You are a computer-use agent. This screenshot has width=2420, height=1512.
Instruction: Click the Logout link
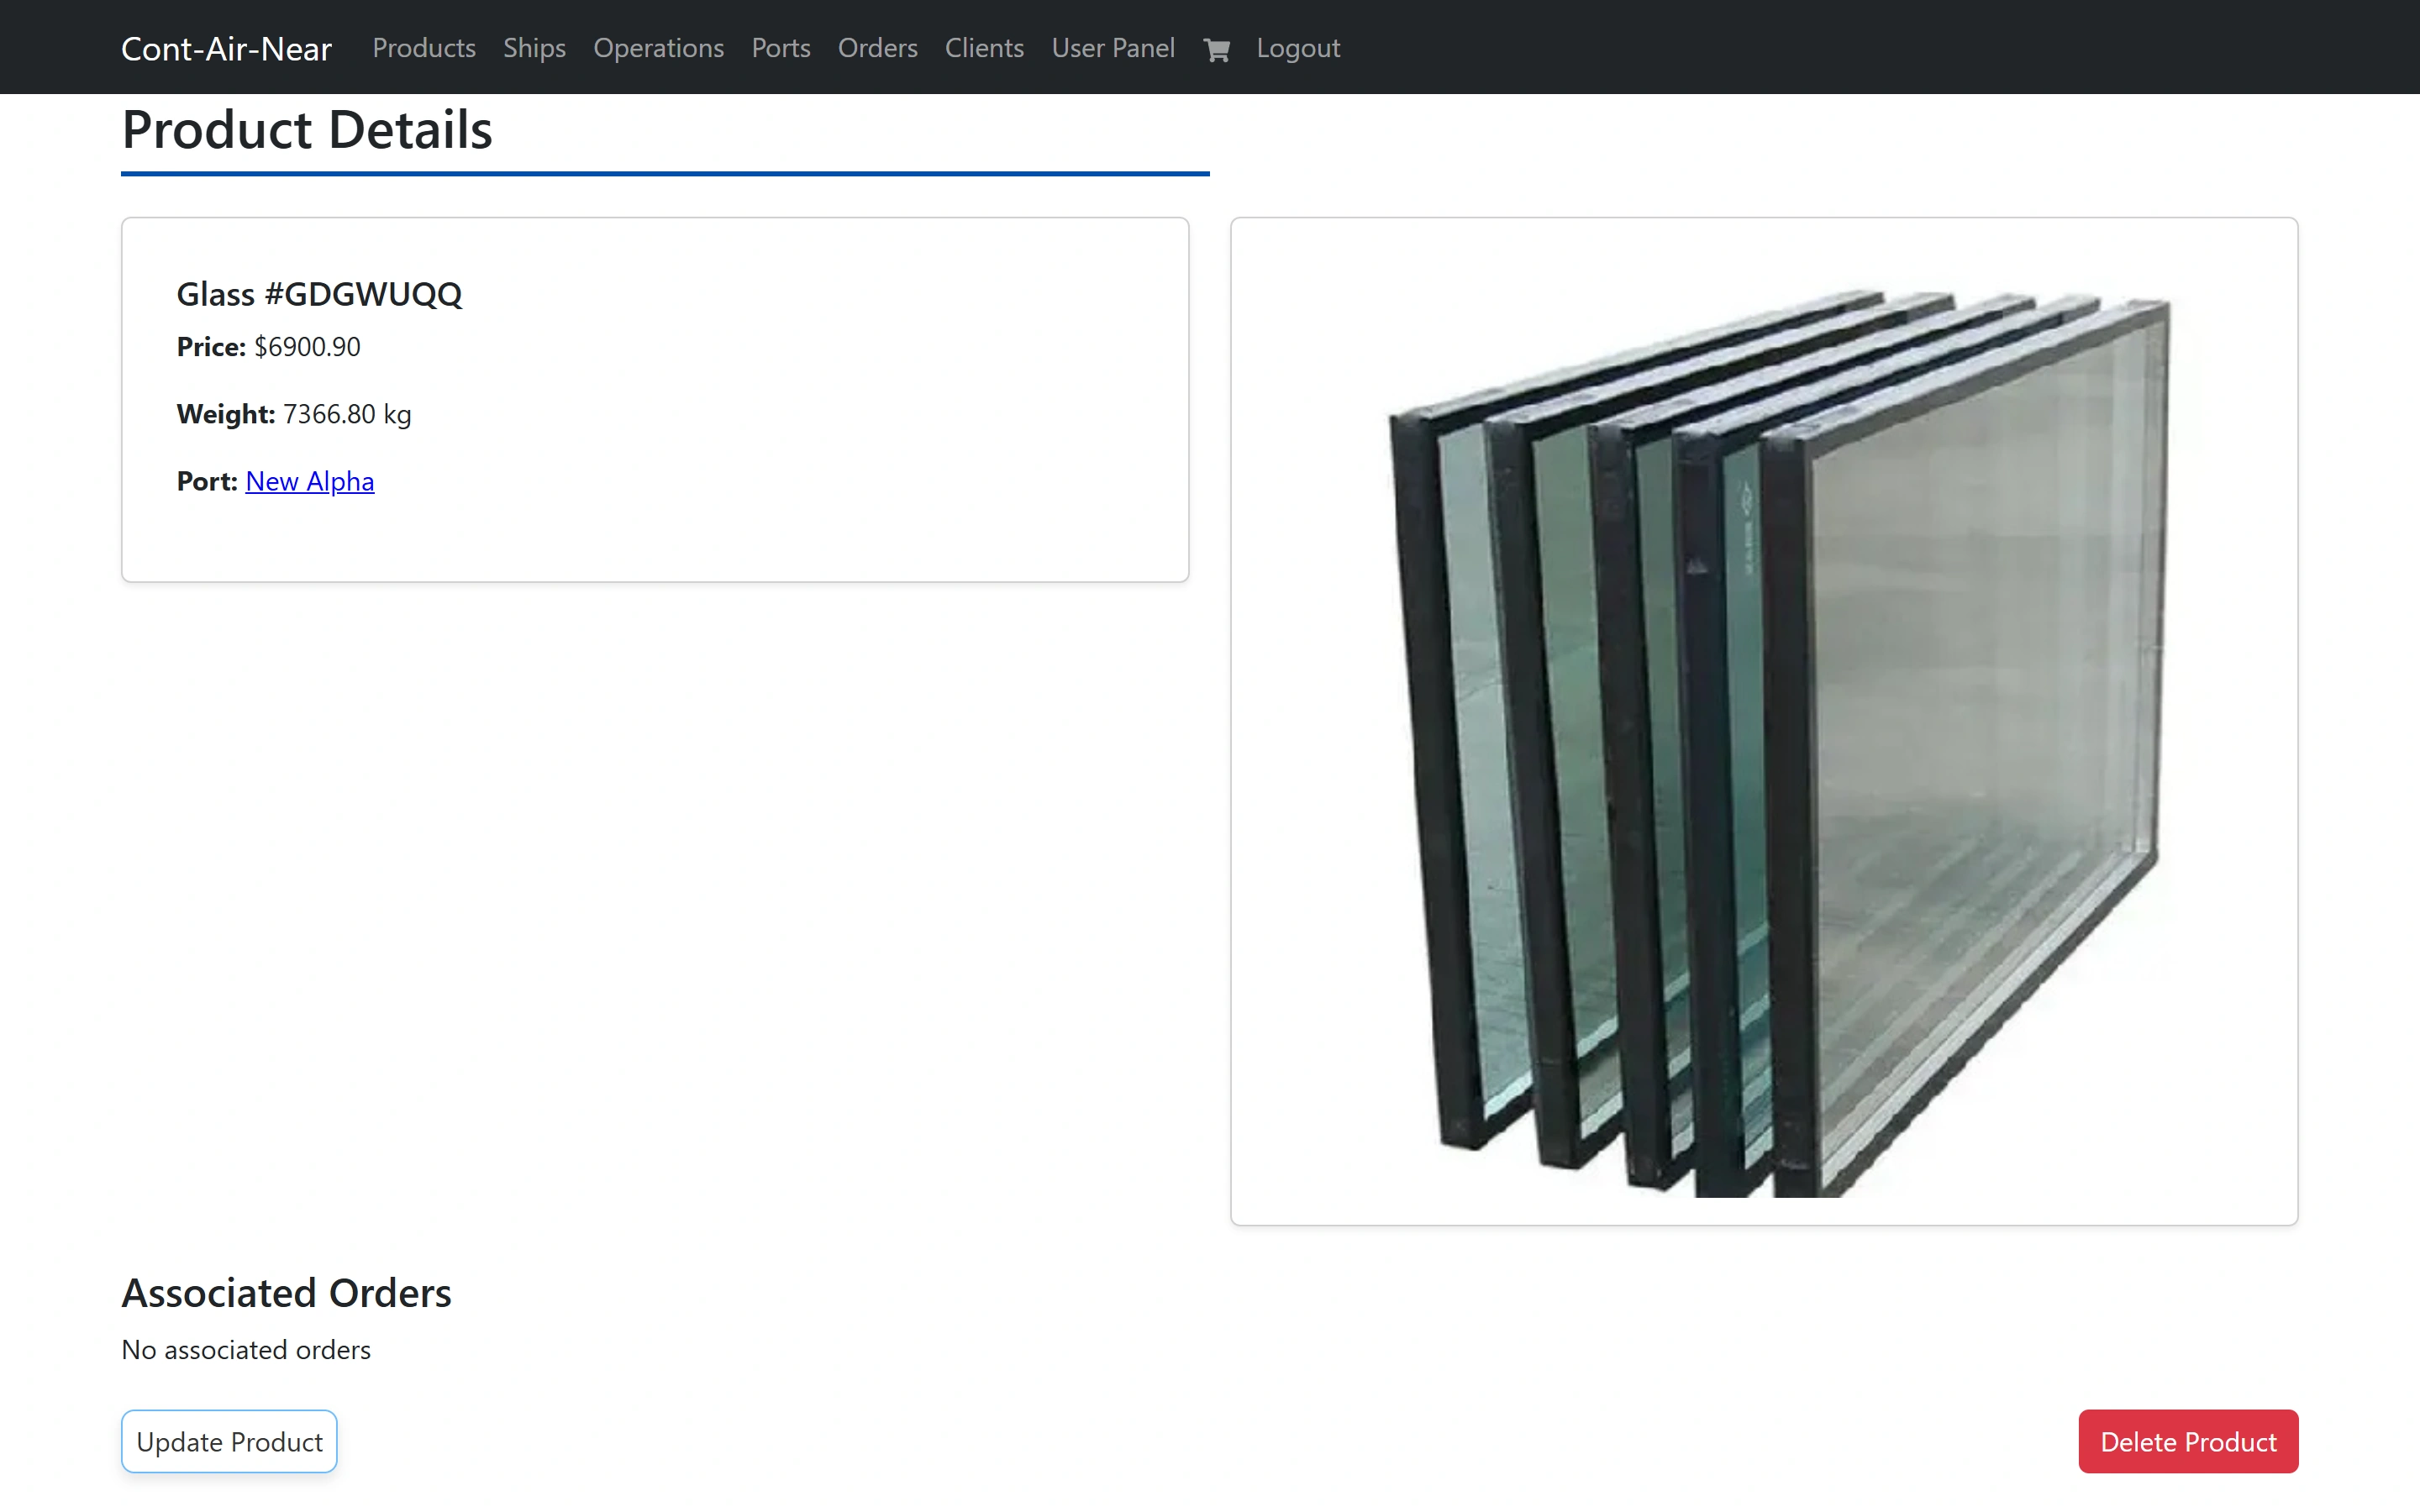pos(1298,48)
